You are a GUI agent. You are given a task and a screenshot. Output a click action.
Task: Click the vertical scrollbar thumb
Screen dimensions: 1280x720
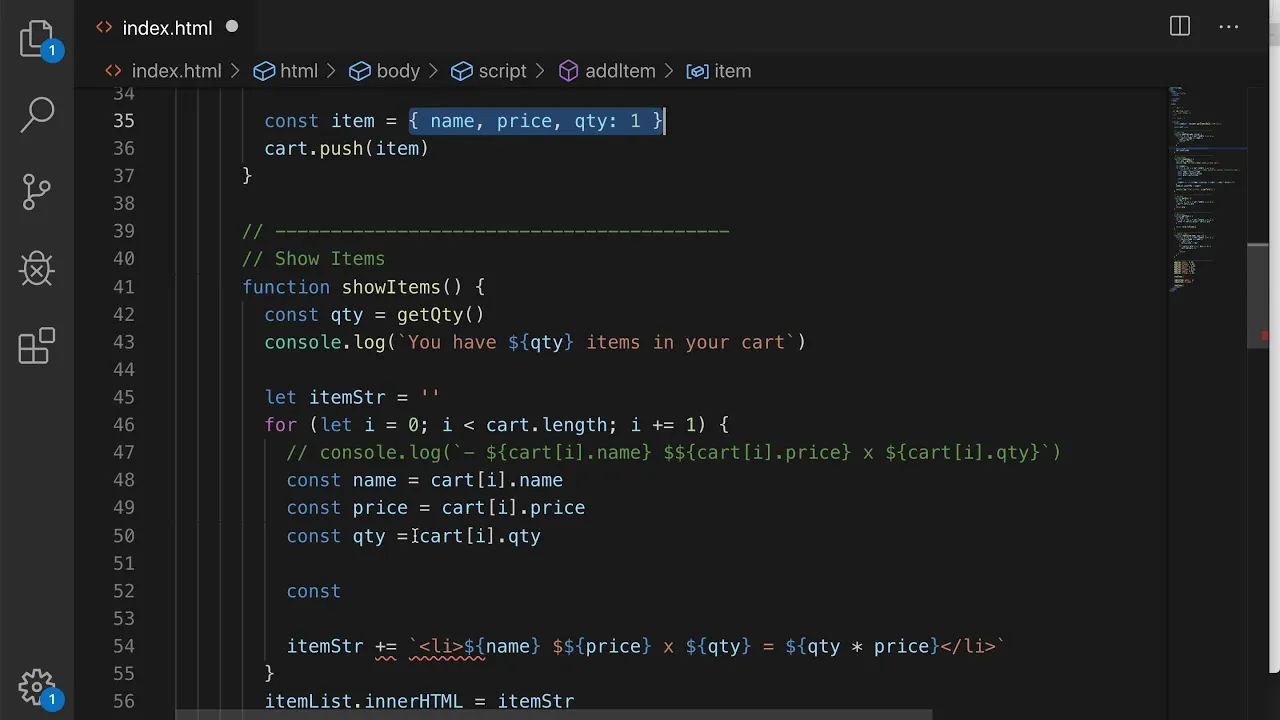pyautogui.click(x=1258, y=296)
